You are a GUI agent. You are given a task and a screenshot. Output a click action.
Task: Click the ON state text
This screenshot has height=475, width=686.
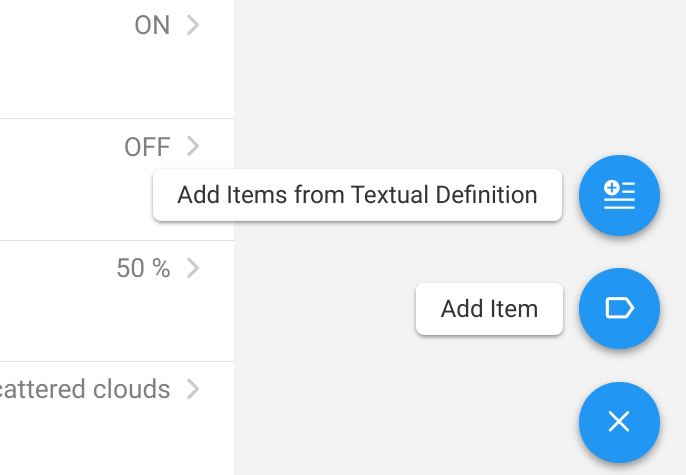click(x=152, y=26)
